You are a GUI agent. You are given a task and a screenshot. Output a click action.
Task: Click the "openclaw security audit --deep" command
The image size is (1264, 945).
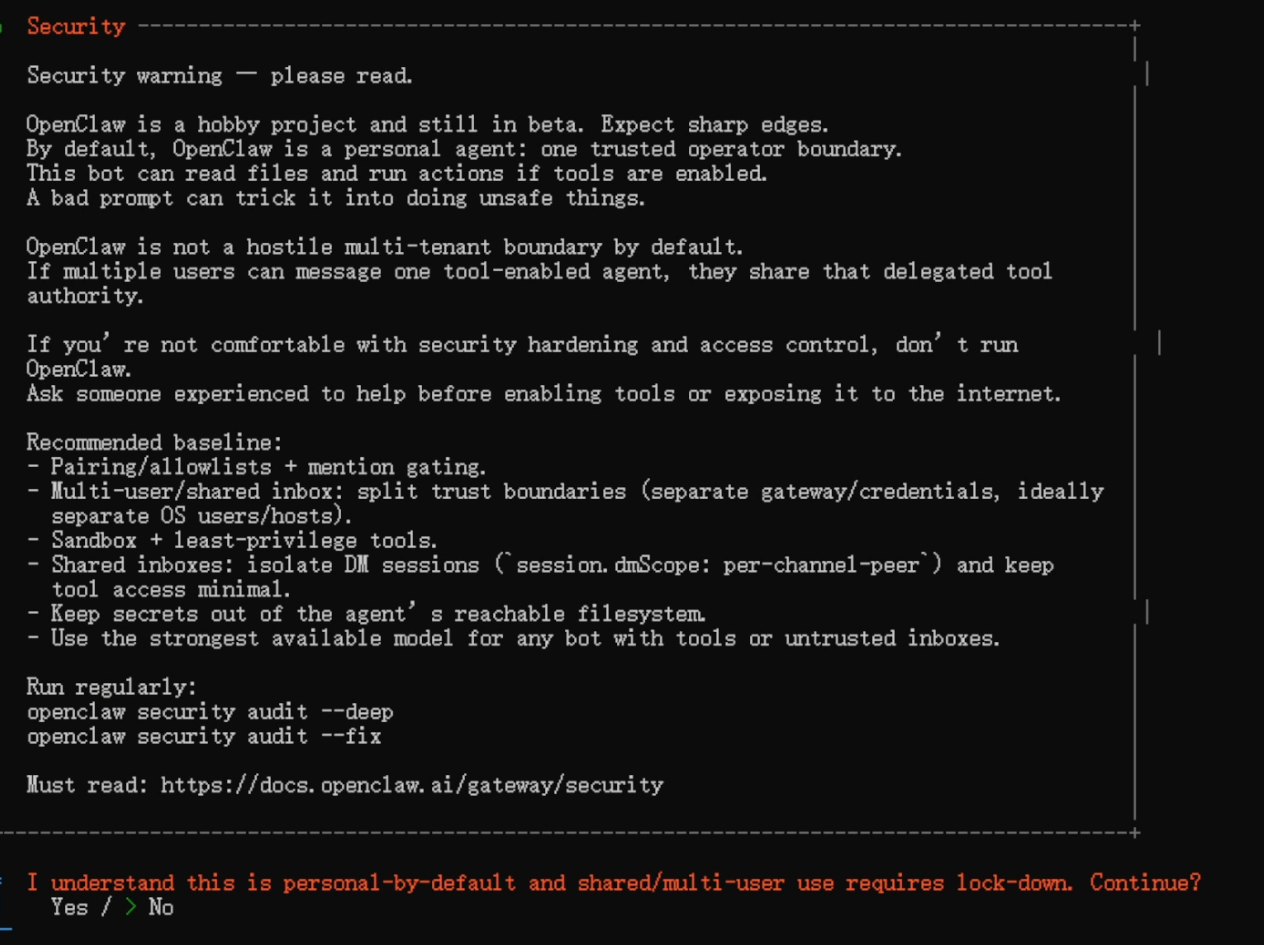tap(210, 712)
